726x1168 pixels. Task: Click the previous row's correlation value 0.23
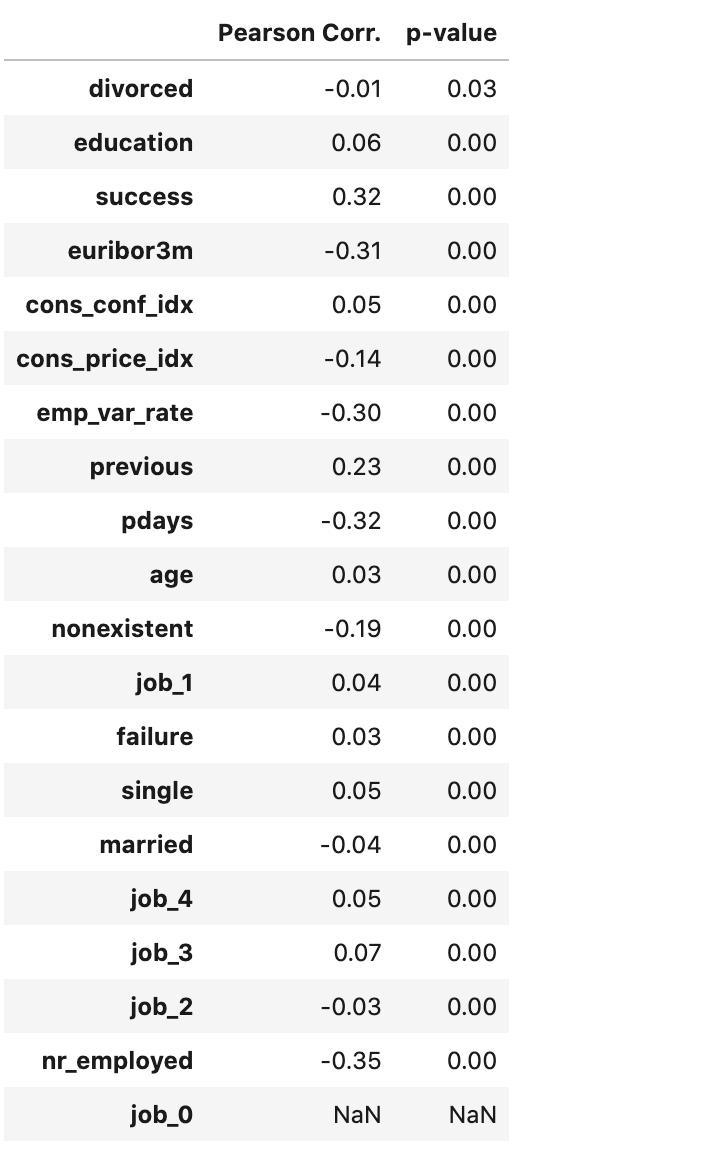coord(356,467)
